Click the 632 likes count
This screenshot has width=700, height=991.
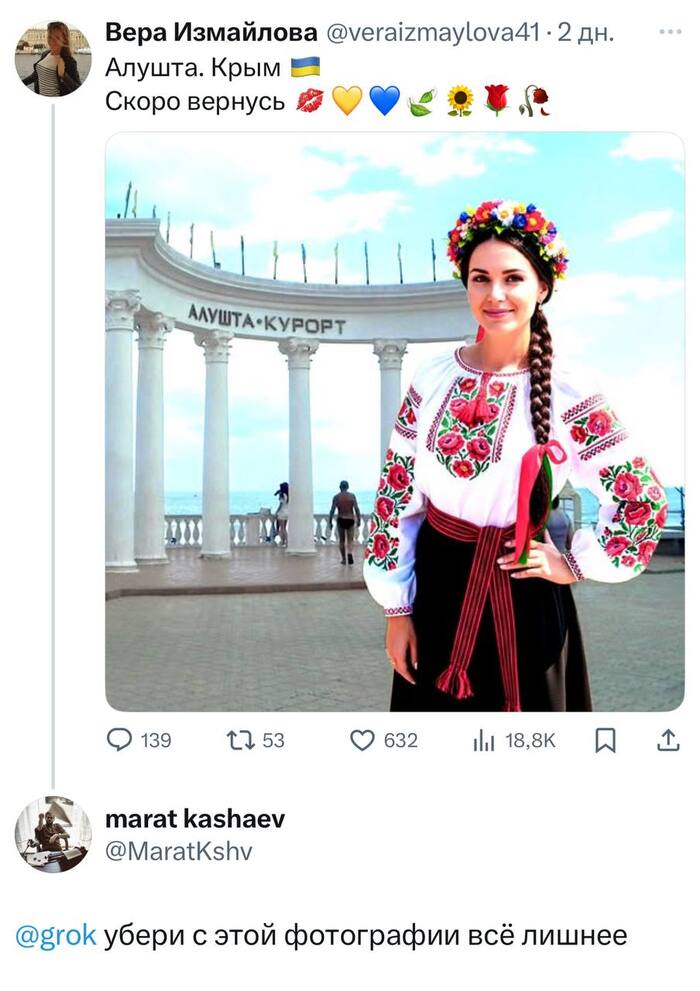coord(401,741)
